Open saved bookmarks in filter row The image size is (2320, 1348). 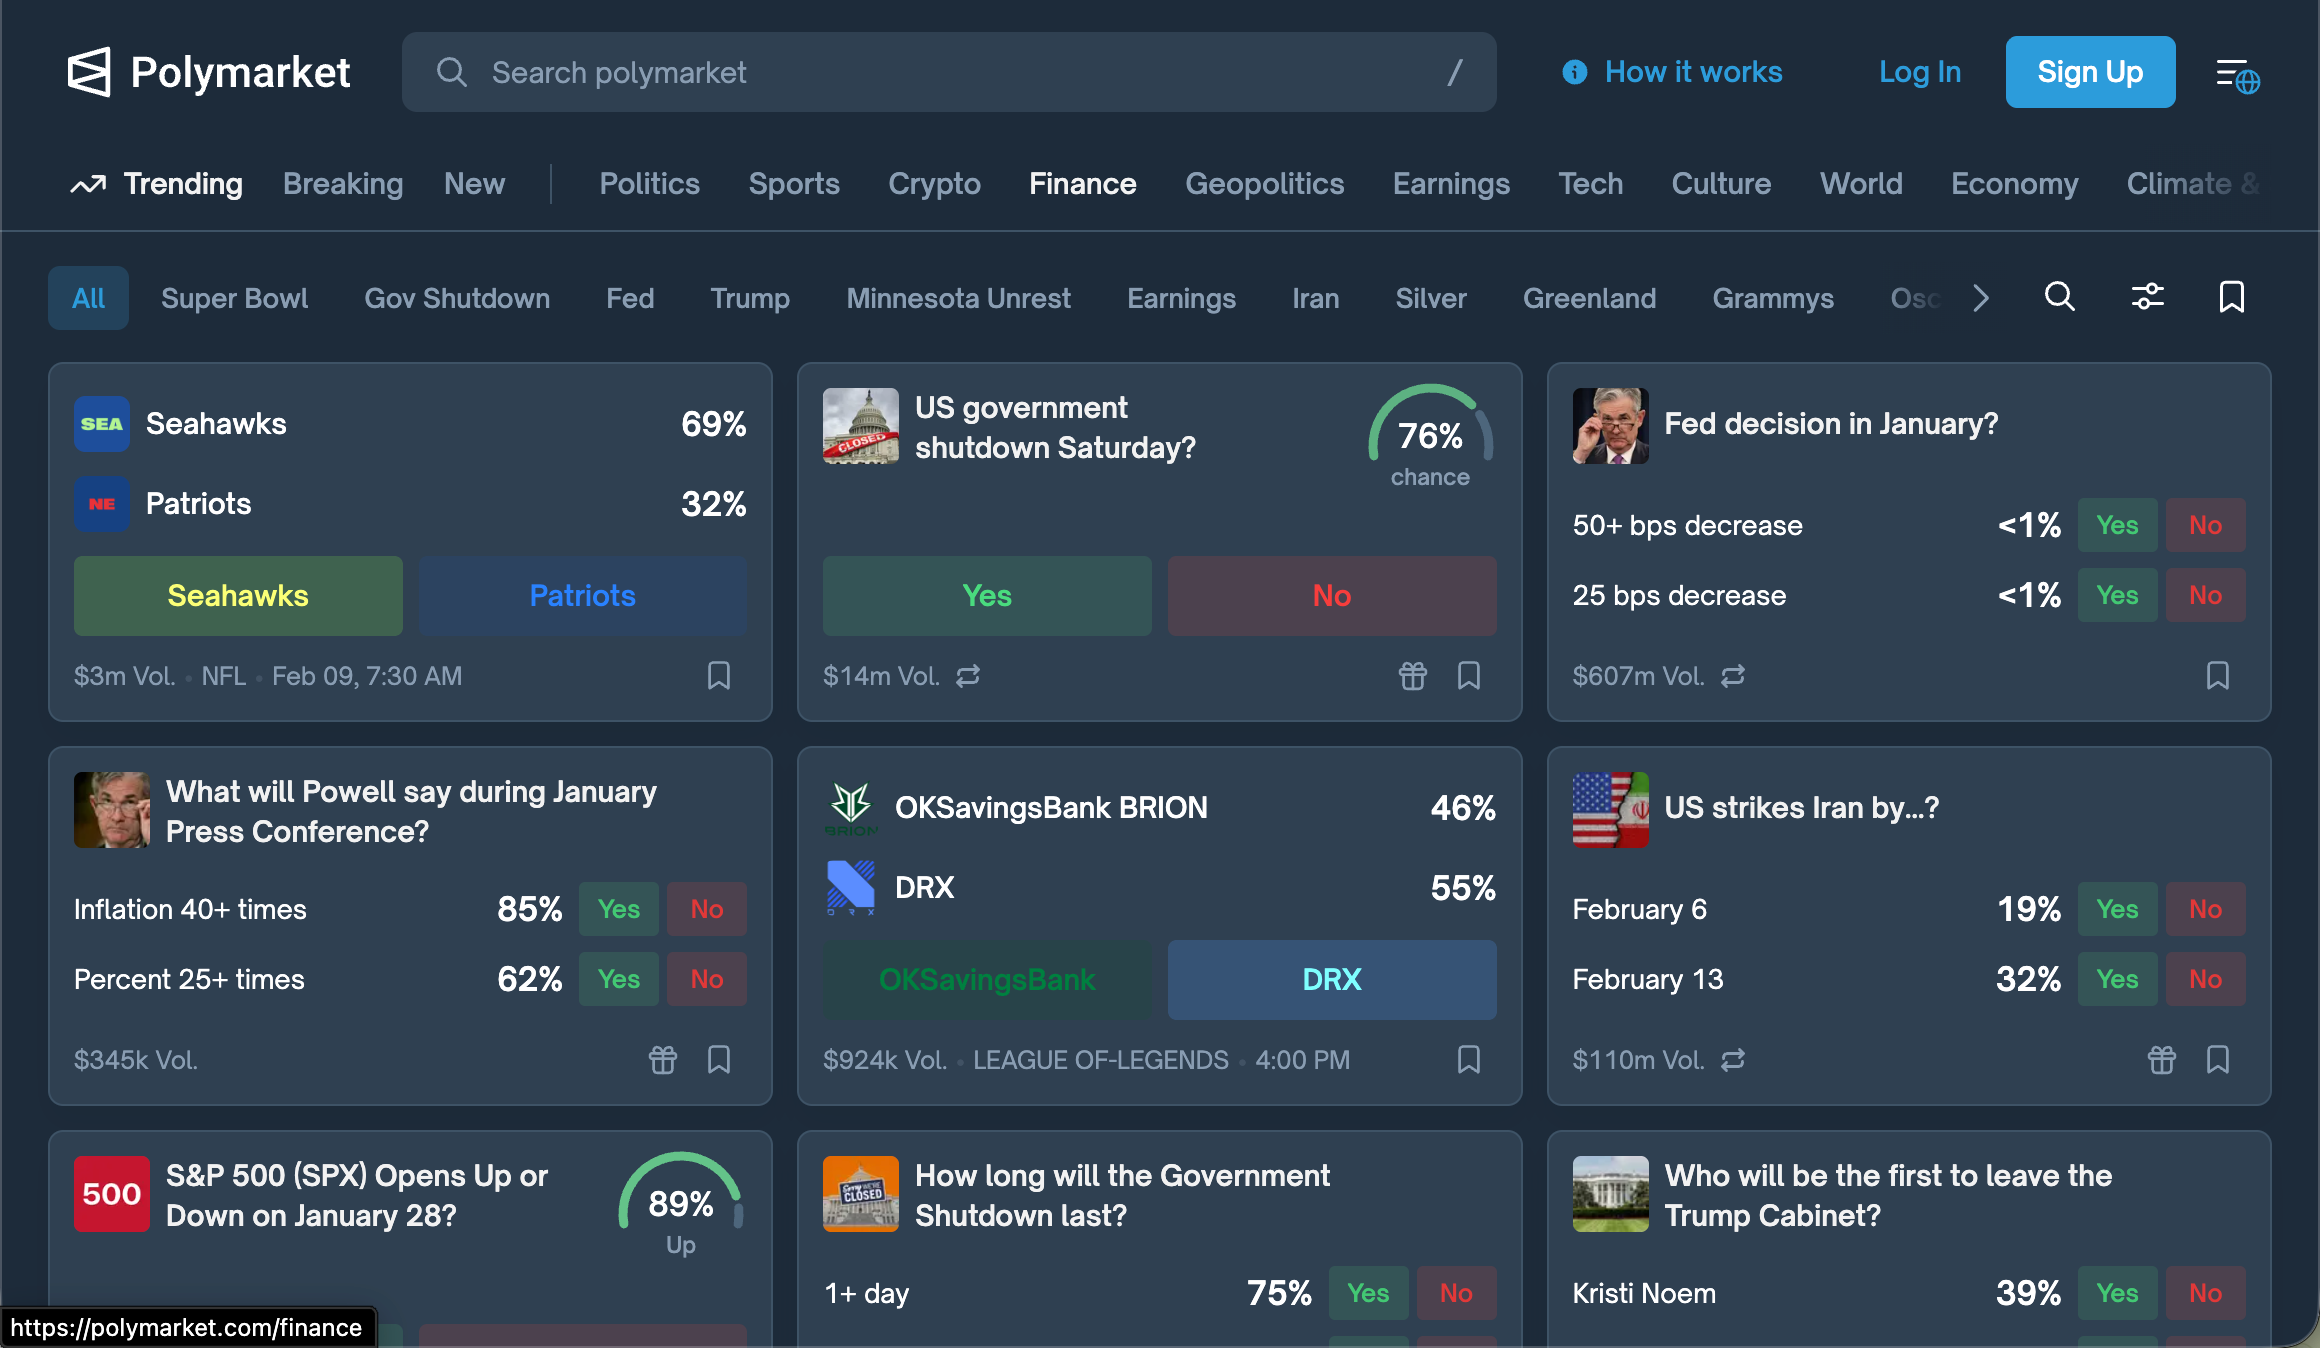(2231, 297)
